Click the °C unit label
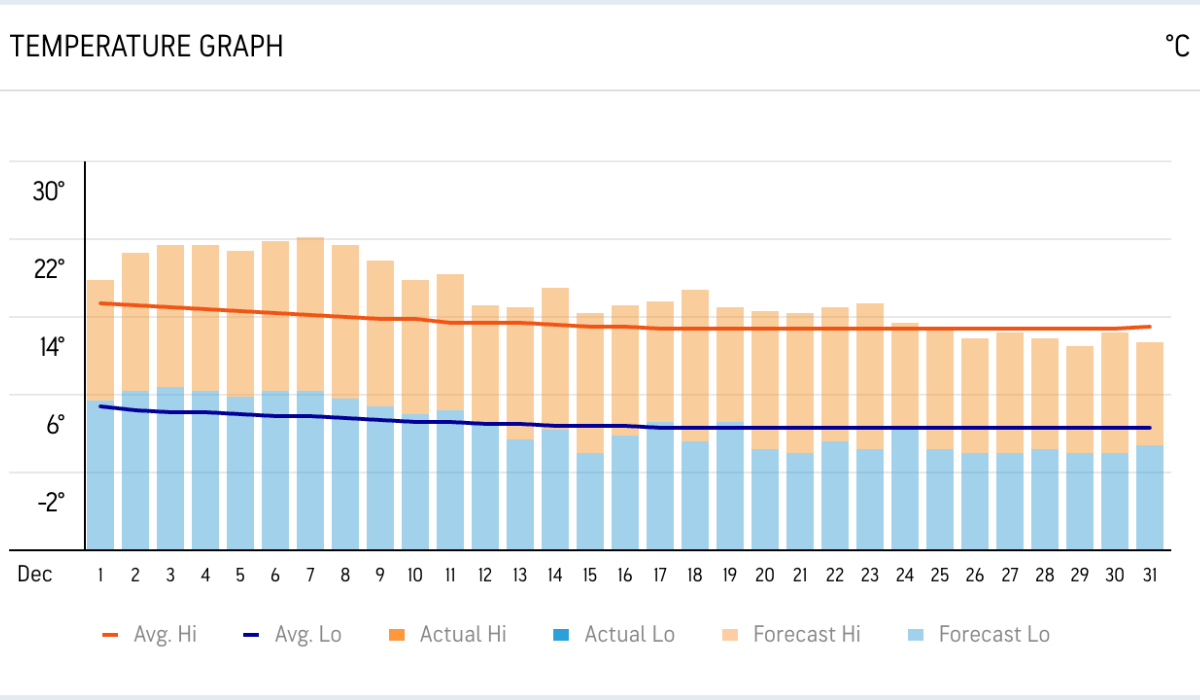This screenshot has height=700, width=1200. point(1176,46)
